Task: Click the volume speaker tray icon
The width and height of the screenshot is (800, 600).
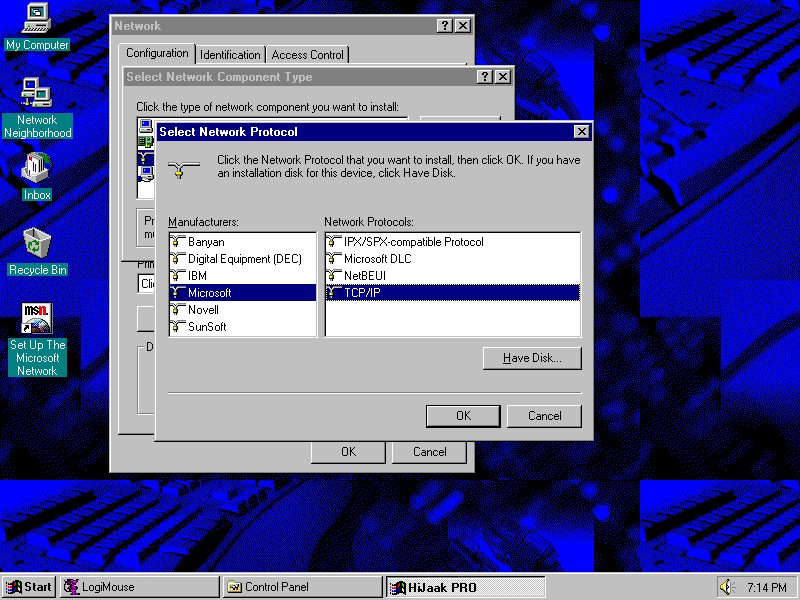Action: pyautogui.click(x=726, y=587)
